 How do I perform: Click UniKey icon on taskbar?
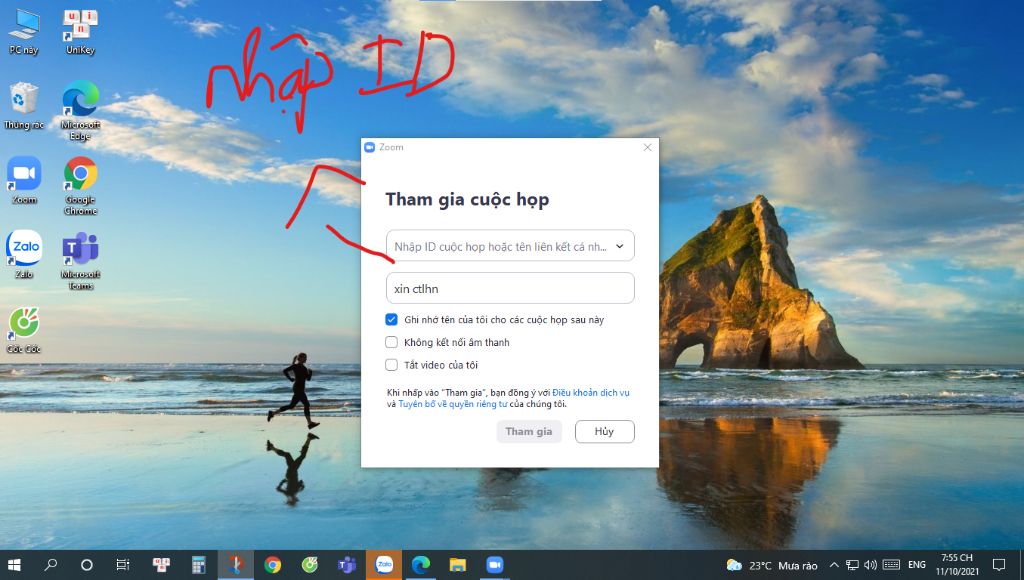[161, 565]
